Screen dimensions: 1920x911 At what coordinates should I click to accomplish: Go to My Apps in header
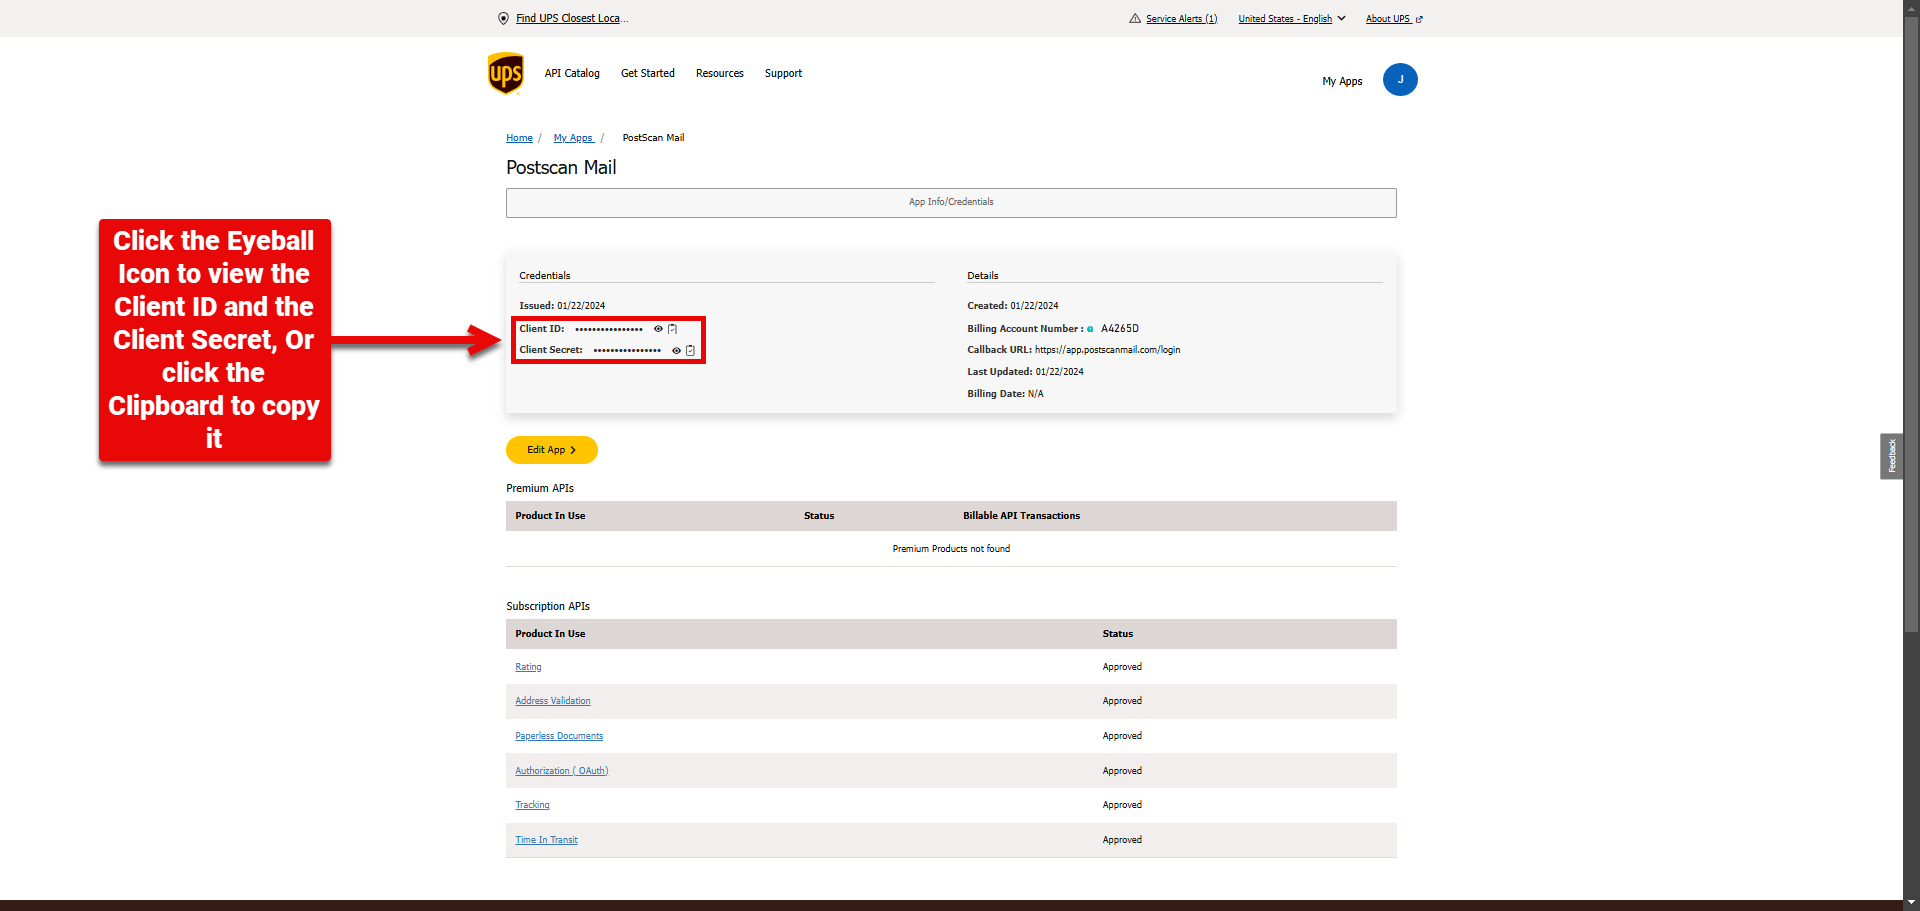coord(1342,81)
